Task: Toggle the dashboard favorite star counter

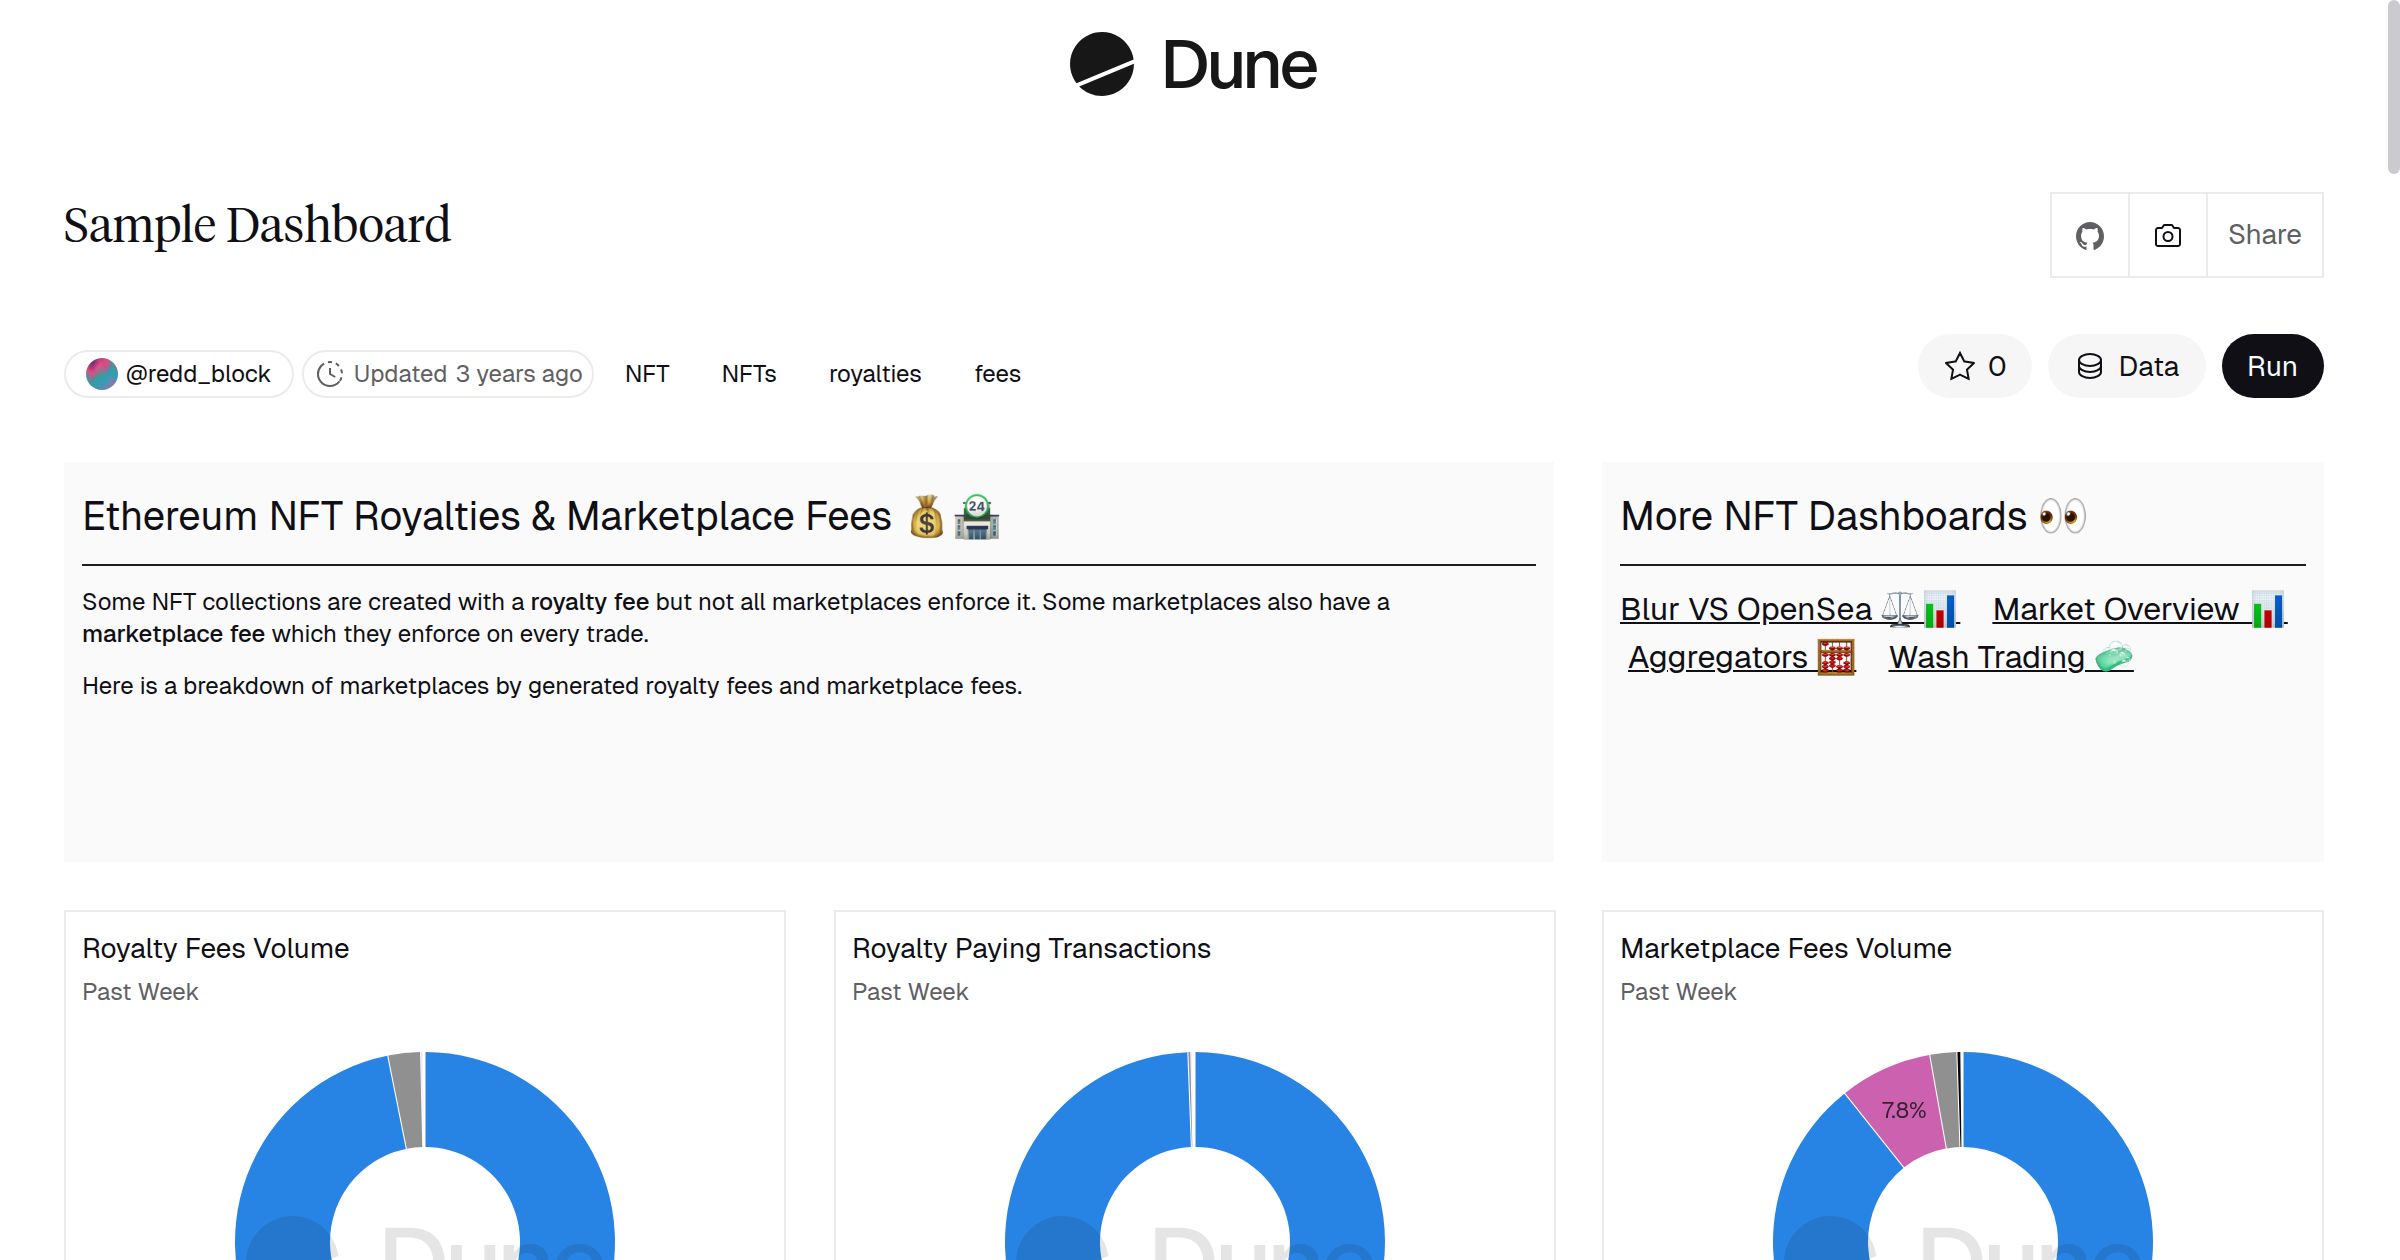Action: (x=1974, y=366)
